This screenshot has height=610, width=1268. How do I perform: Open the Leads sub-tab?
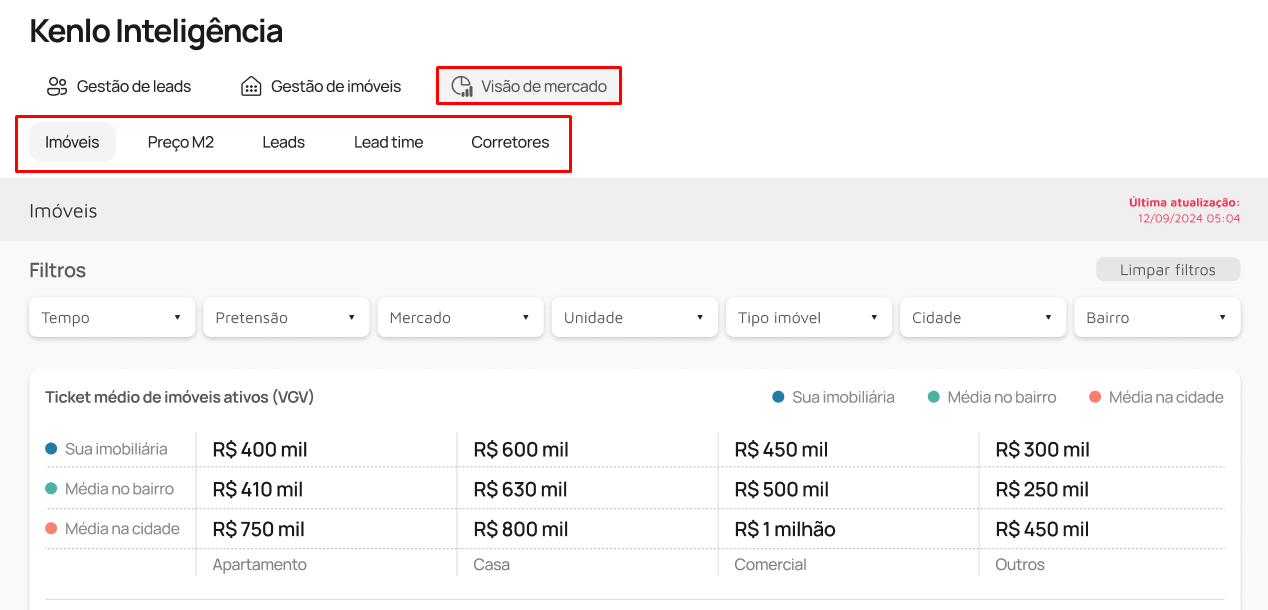coord(284,142)
